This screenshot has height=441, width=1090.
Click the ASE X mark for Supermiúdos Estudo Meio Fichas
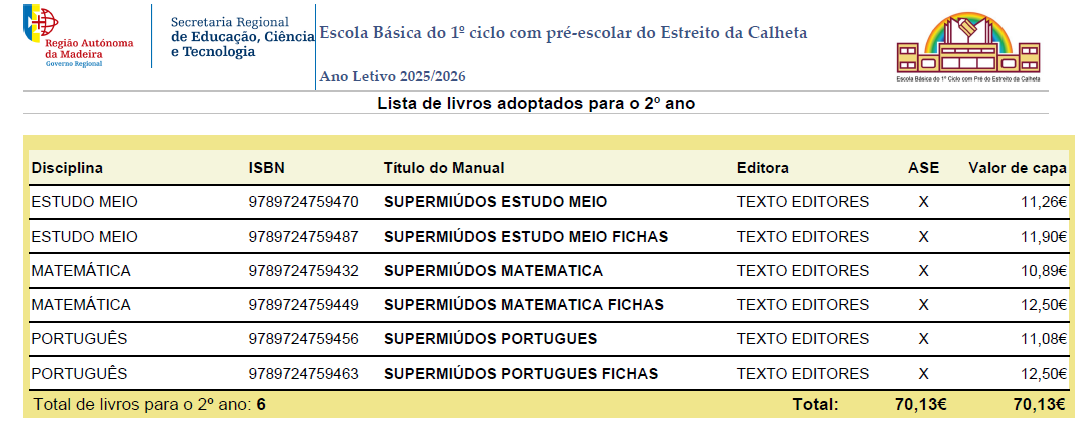[x=923, y=236]
